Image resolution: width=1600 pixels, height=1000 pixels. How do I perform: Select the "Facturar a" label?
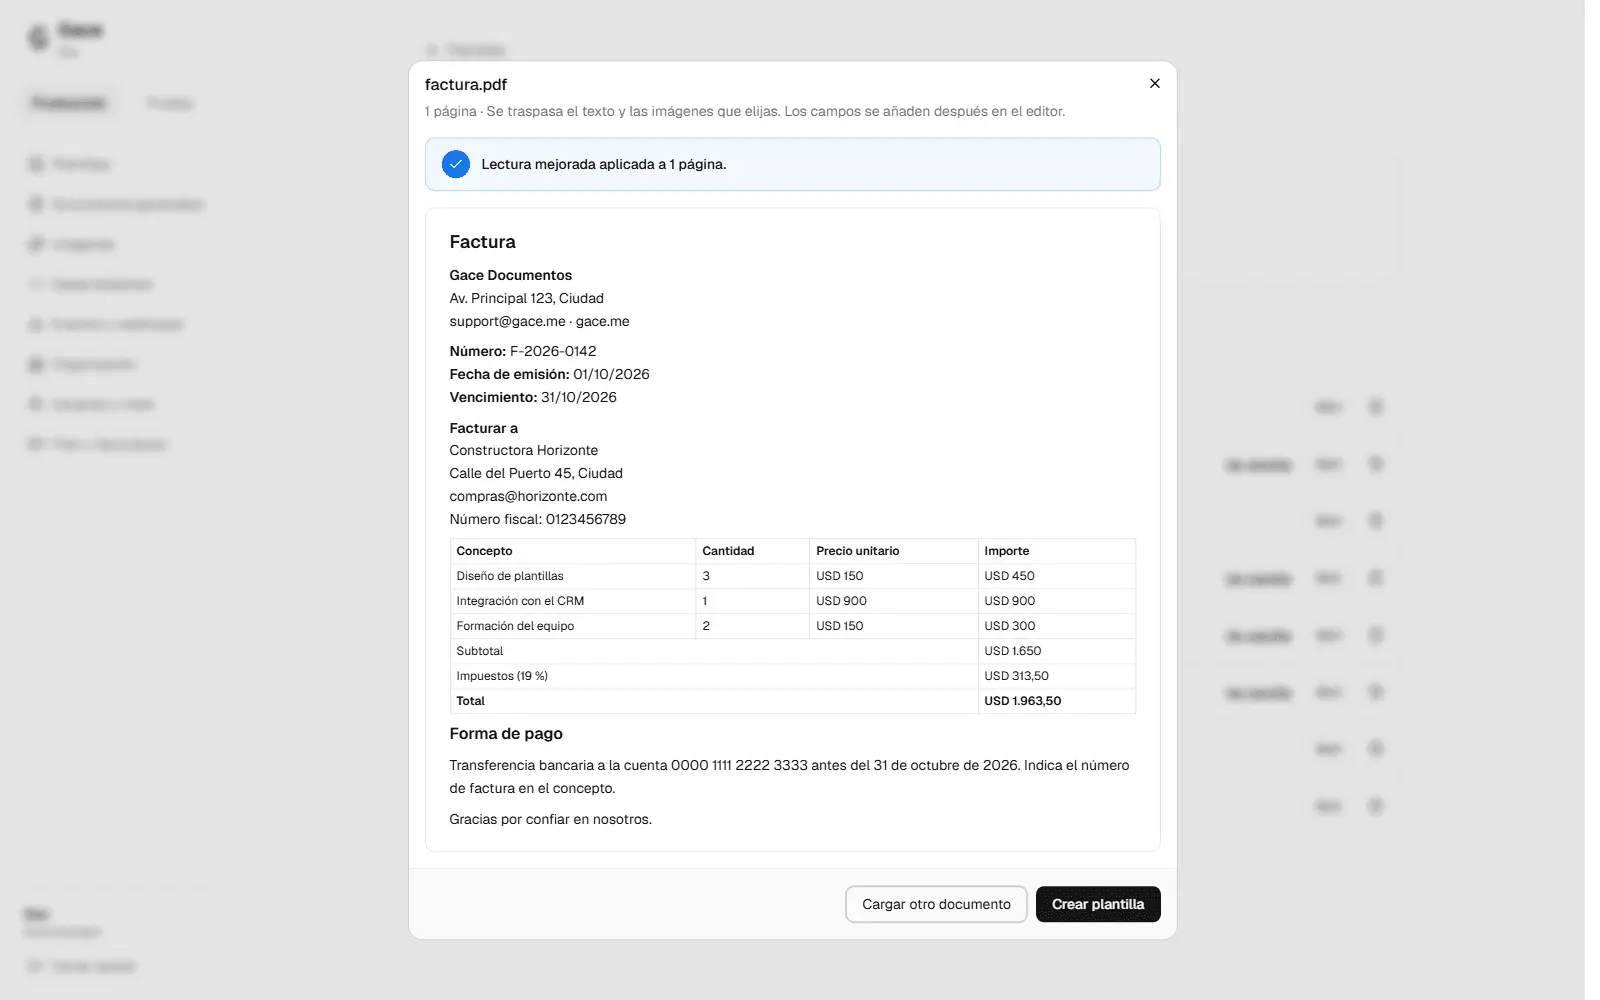point(483,428)
